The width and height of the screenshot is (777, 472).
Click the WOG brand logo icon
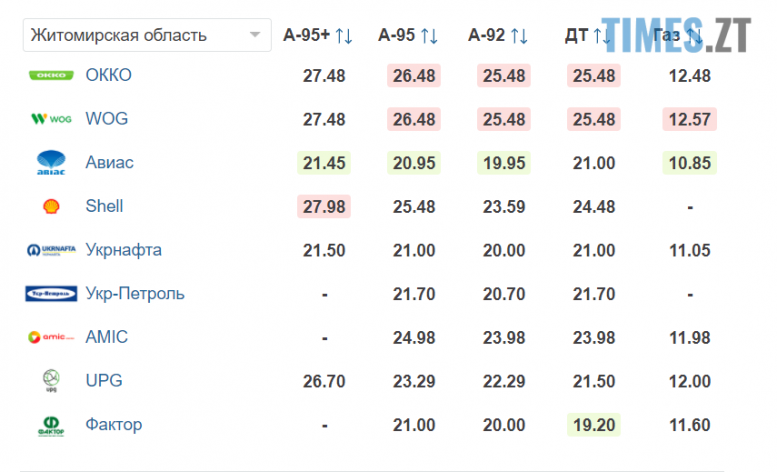point(51,119)
